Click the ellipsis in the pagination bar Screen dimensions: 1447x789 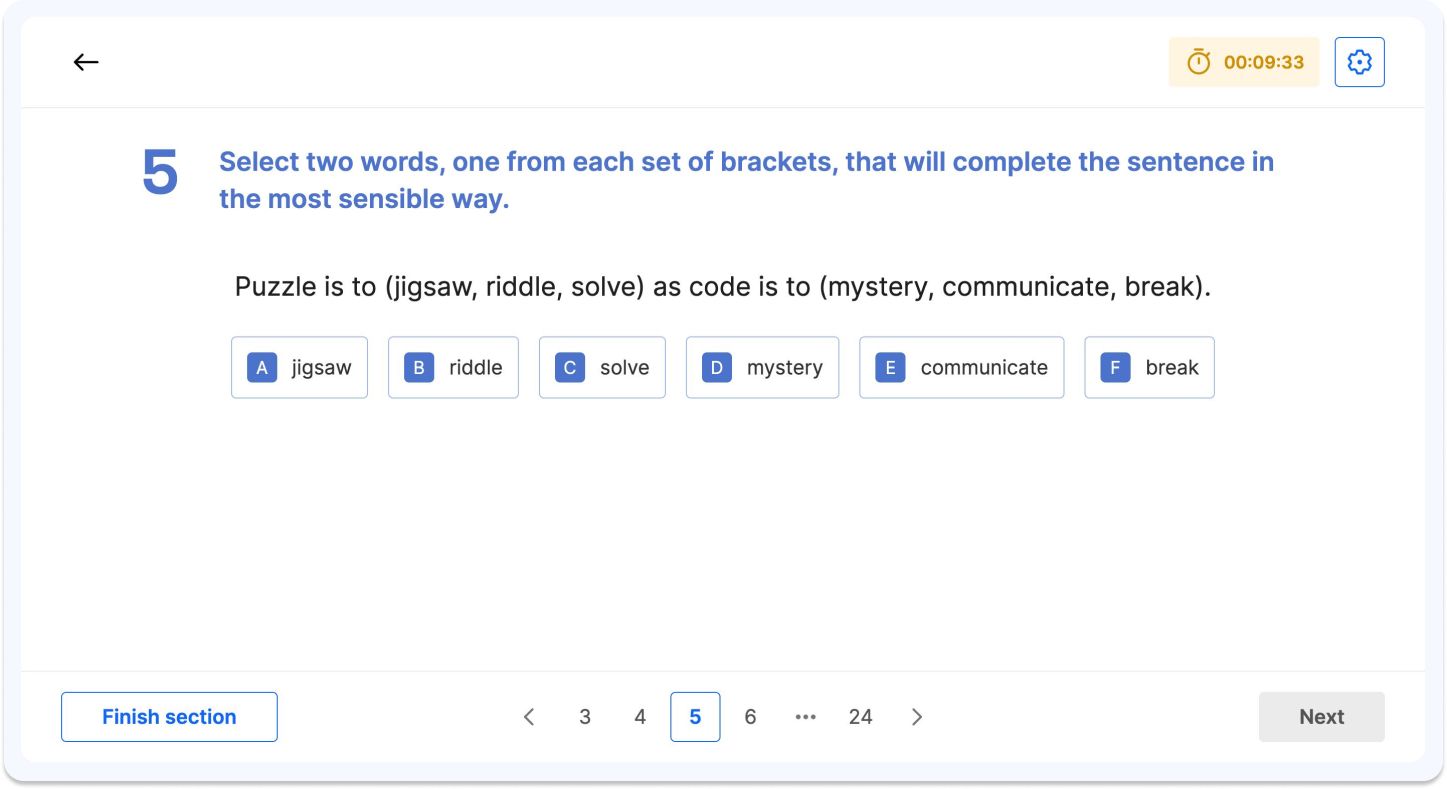click(806, 716)
